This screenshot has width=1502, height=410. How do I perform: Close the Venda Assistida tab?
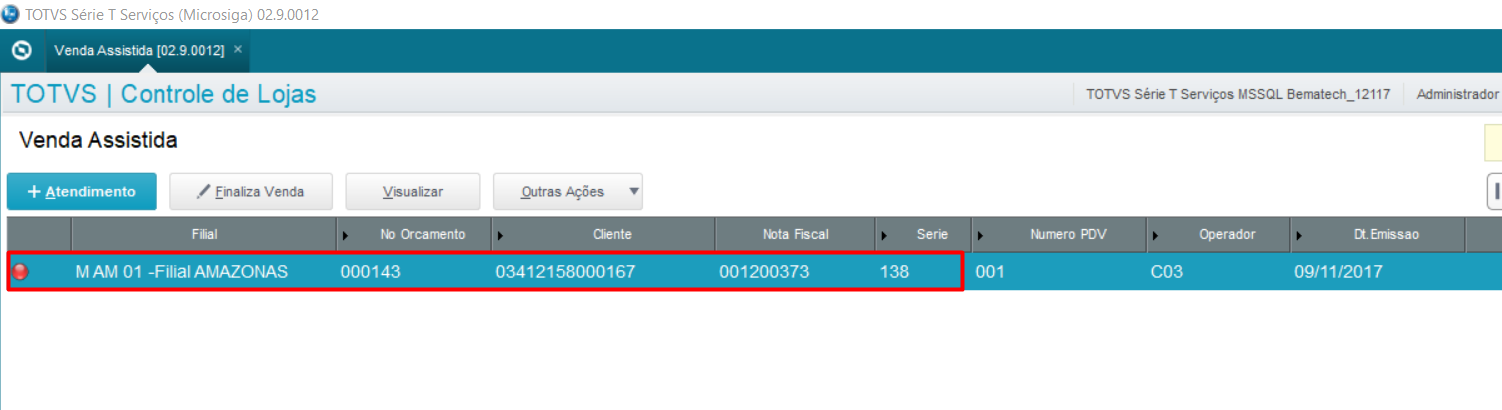point(237,49)
